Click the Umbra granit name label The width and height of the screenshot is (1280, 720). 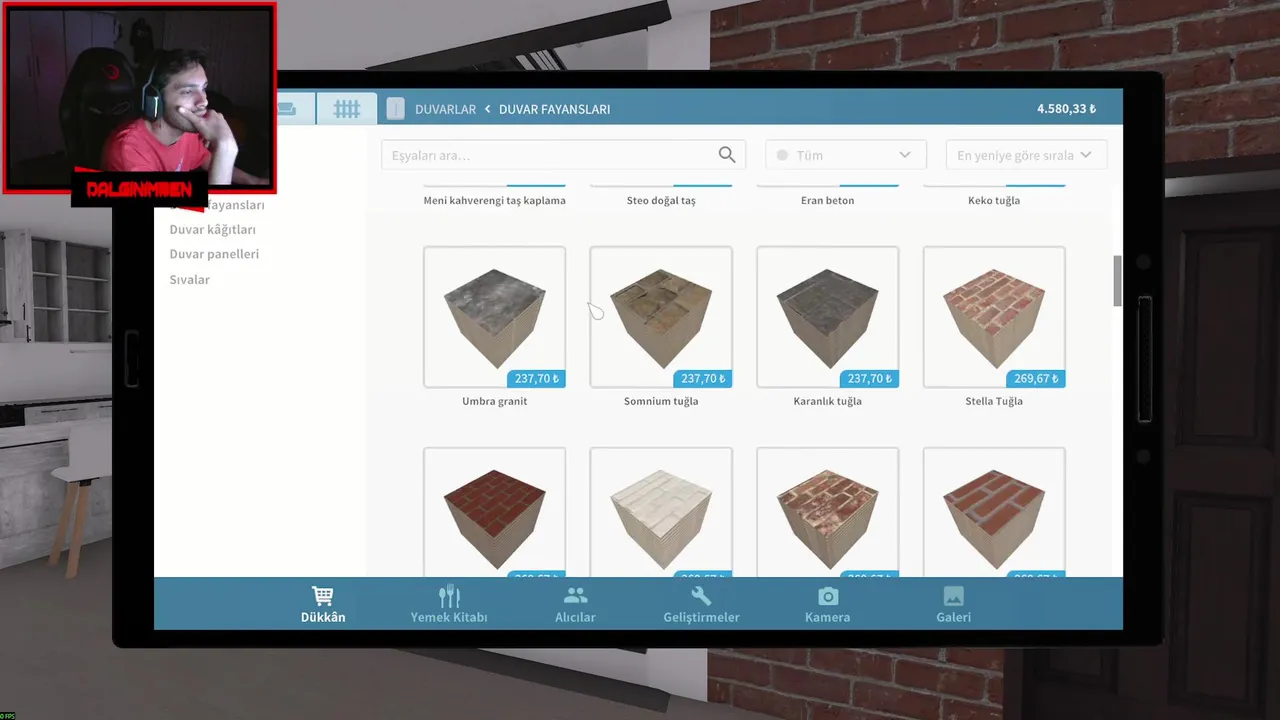point(494,401)
